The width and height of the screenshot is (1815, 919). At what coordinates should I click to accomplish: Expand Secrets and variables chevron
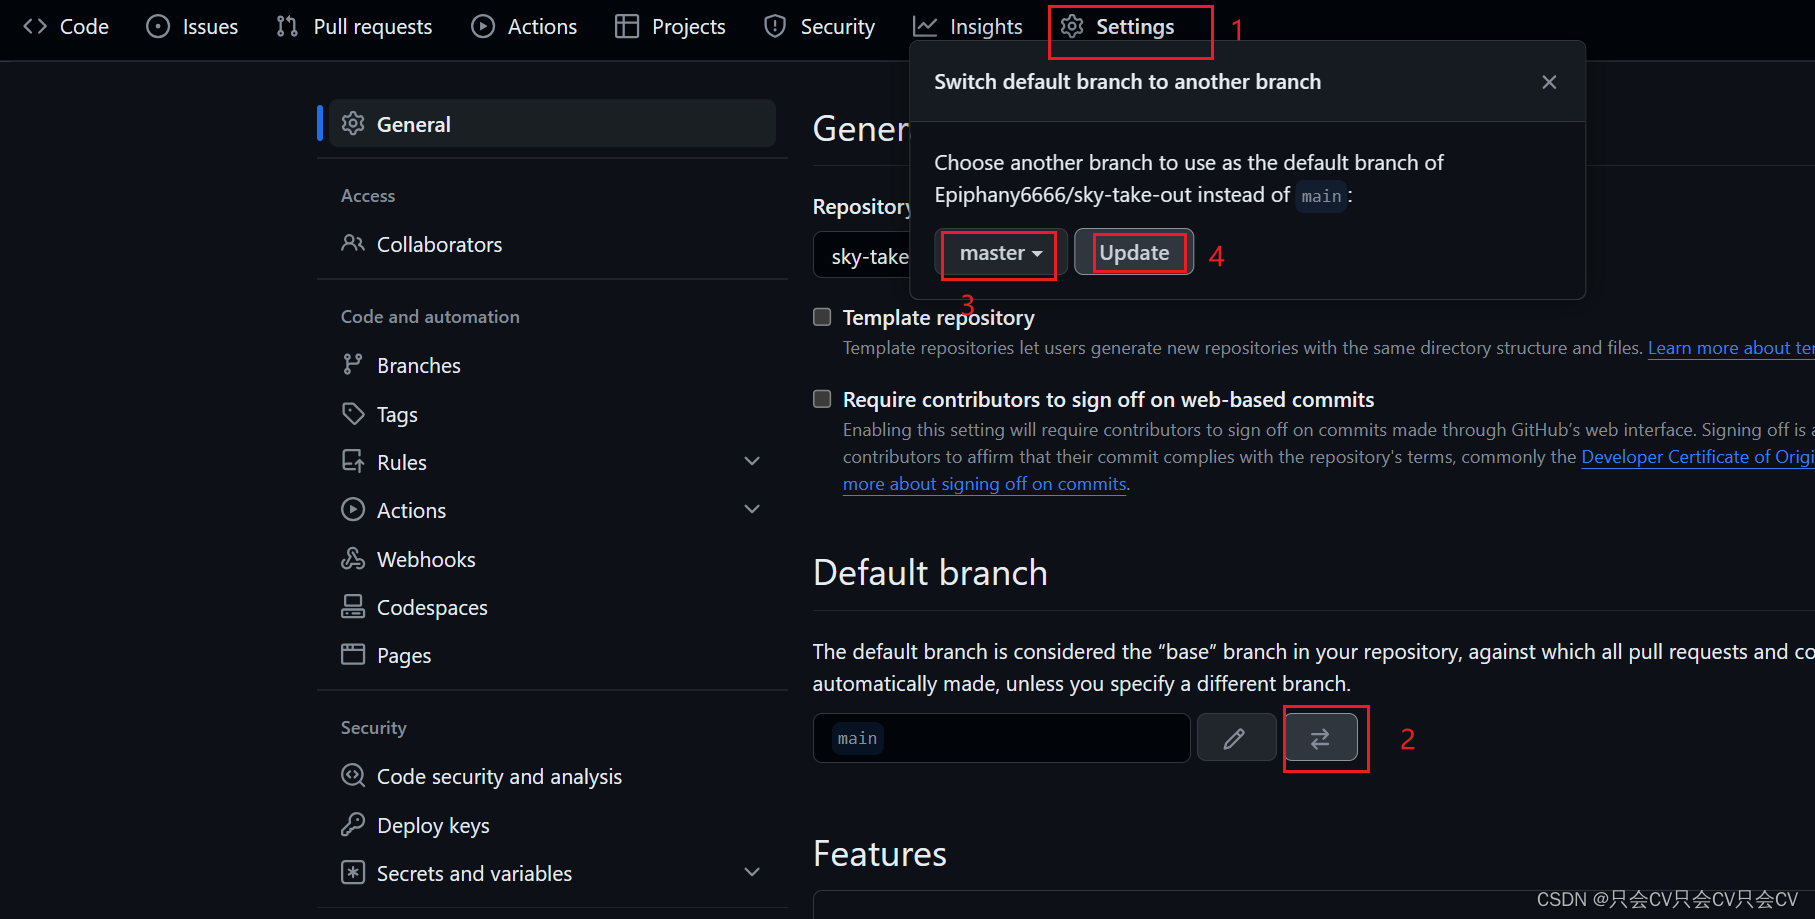click(752, 872)
